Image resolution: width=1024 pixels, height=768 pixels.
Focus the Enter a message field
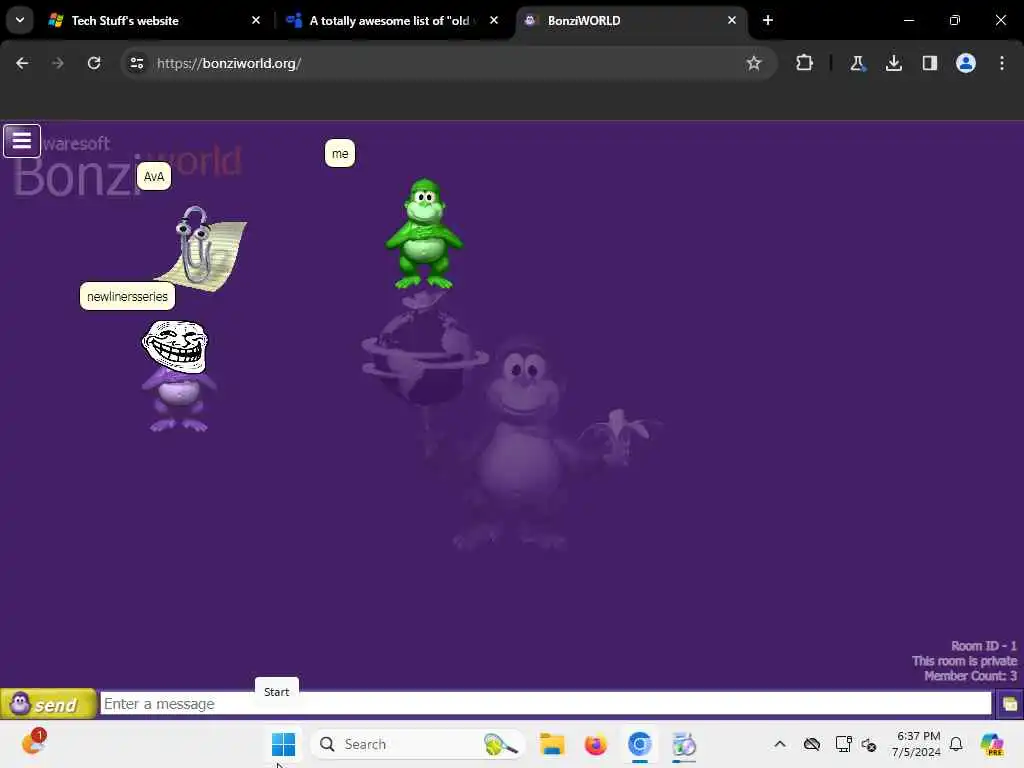tap(545, 704)
